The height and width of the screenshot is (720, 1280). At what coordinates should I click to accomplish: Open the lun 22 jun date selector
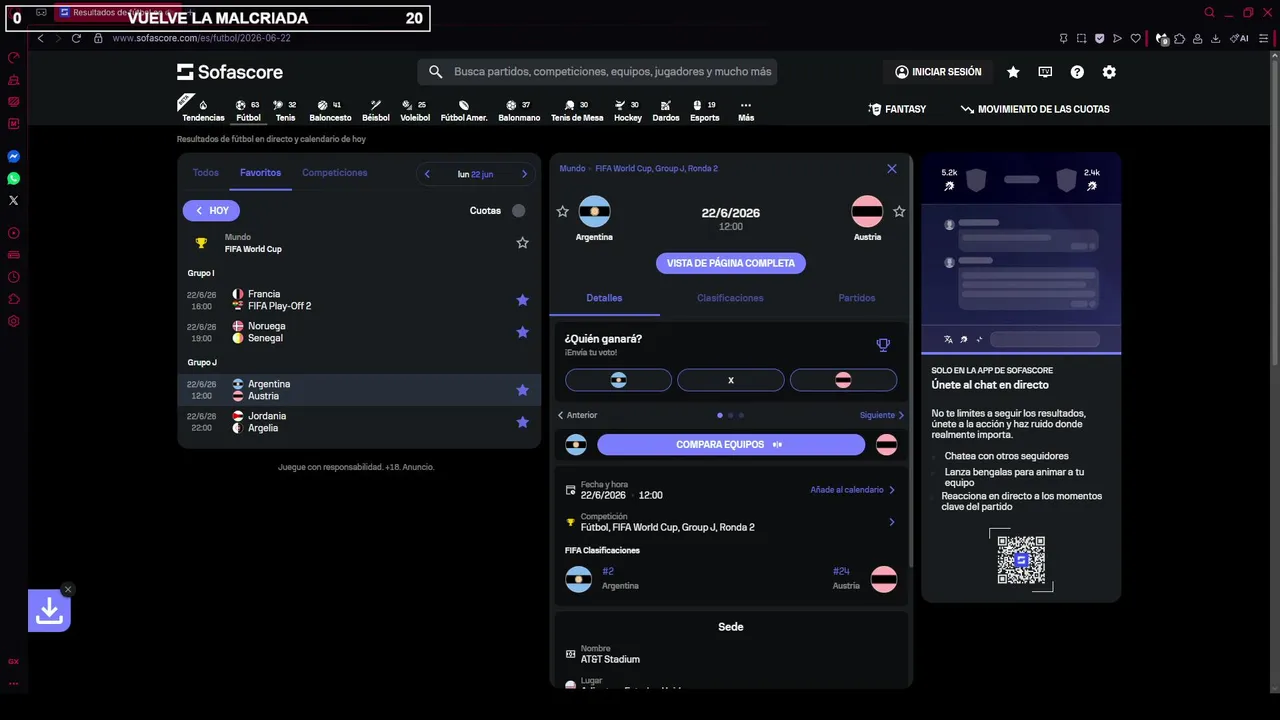click(475, 174)
